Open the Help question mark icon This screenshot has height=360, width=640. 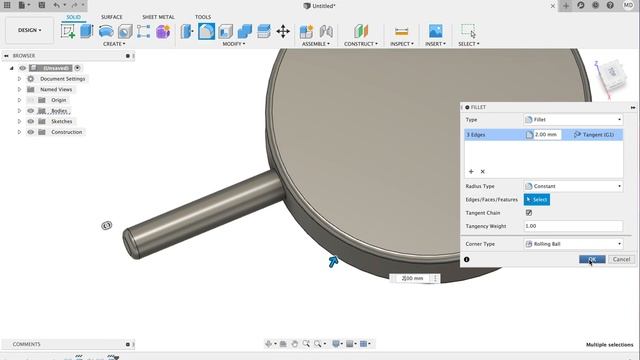(610, 5)
